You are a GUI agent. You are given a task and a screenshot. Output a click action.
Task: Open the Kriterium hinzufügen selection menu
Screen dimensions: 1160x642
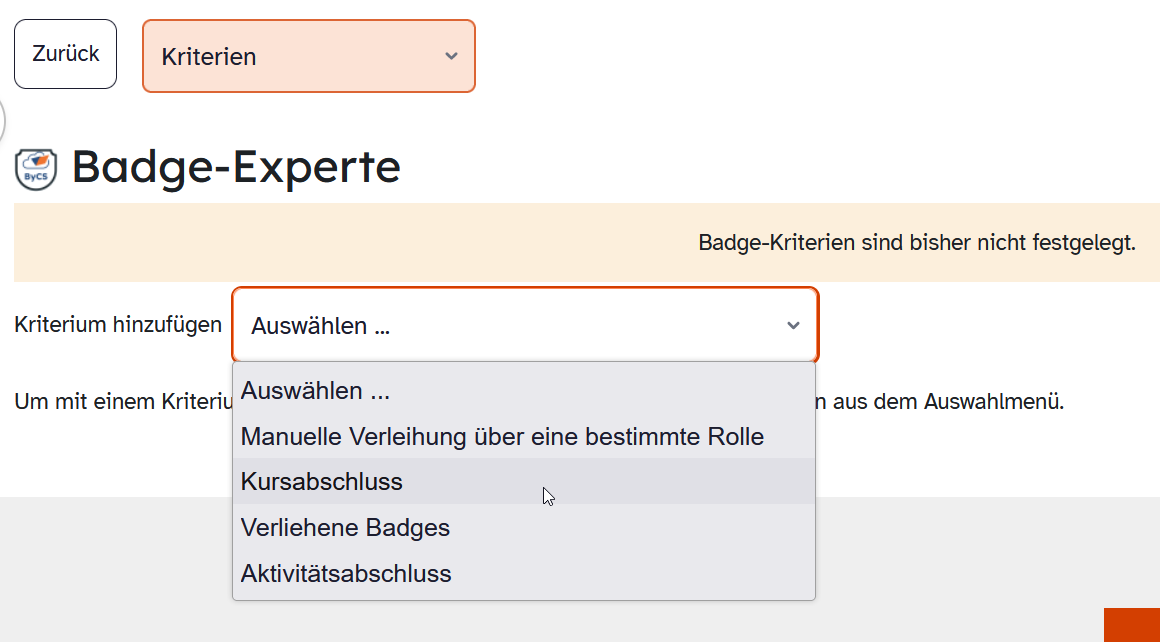point(525,325)
